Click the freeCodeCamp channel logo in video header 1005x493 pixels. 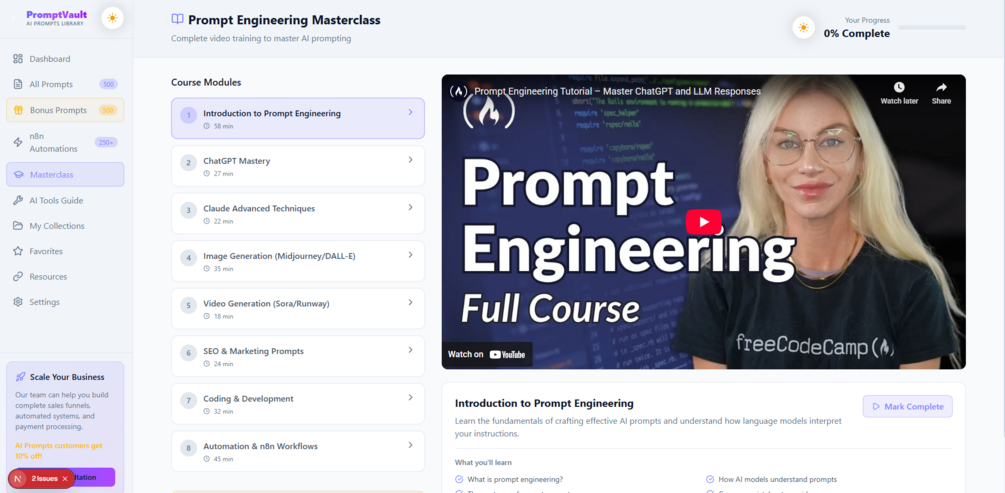(458, 91)
